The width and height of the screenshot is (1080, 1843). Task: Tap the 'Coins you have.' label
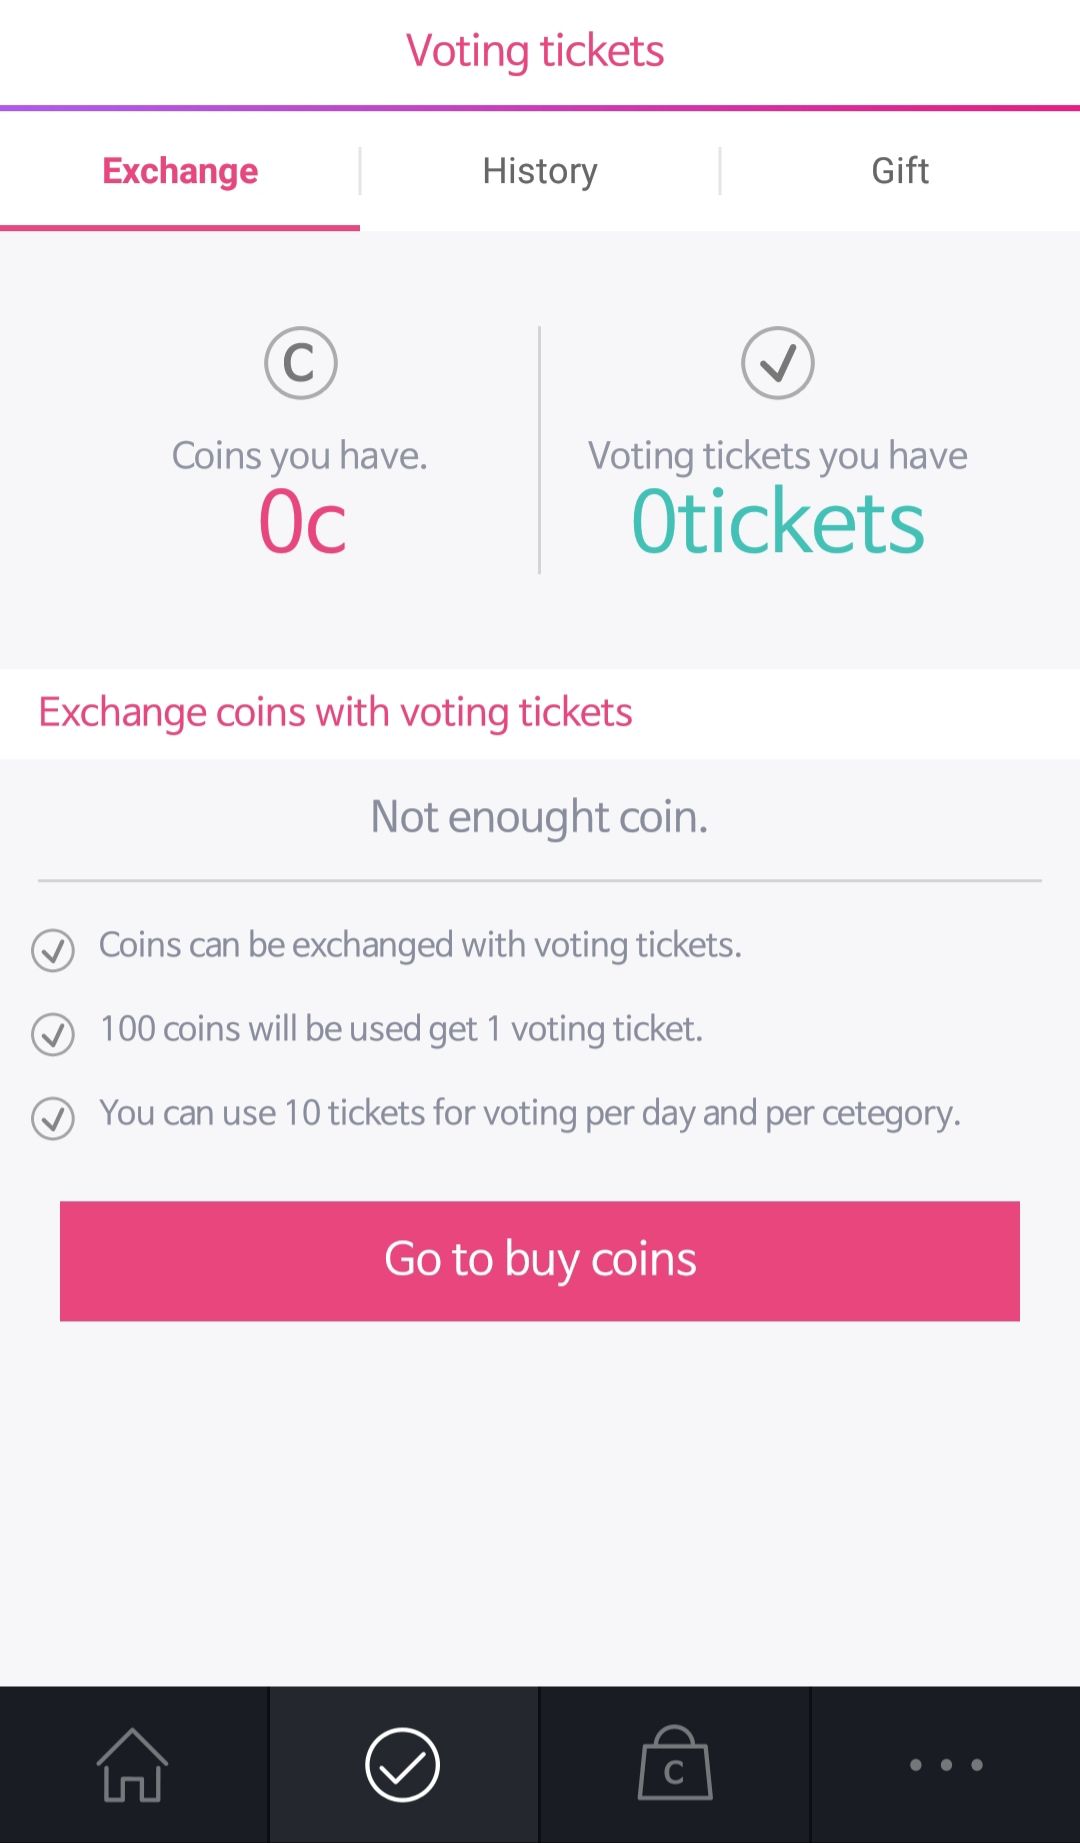(x=300, y=456)
